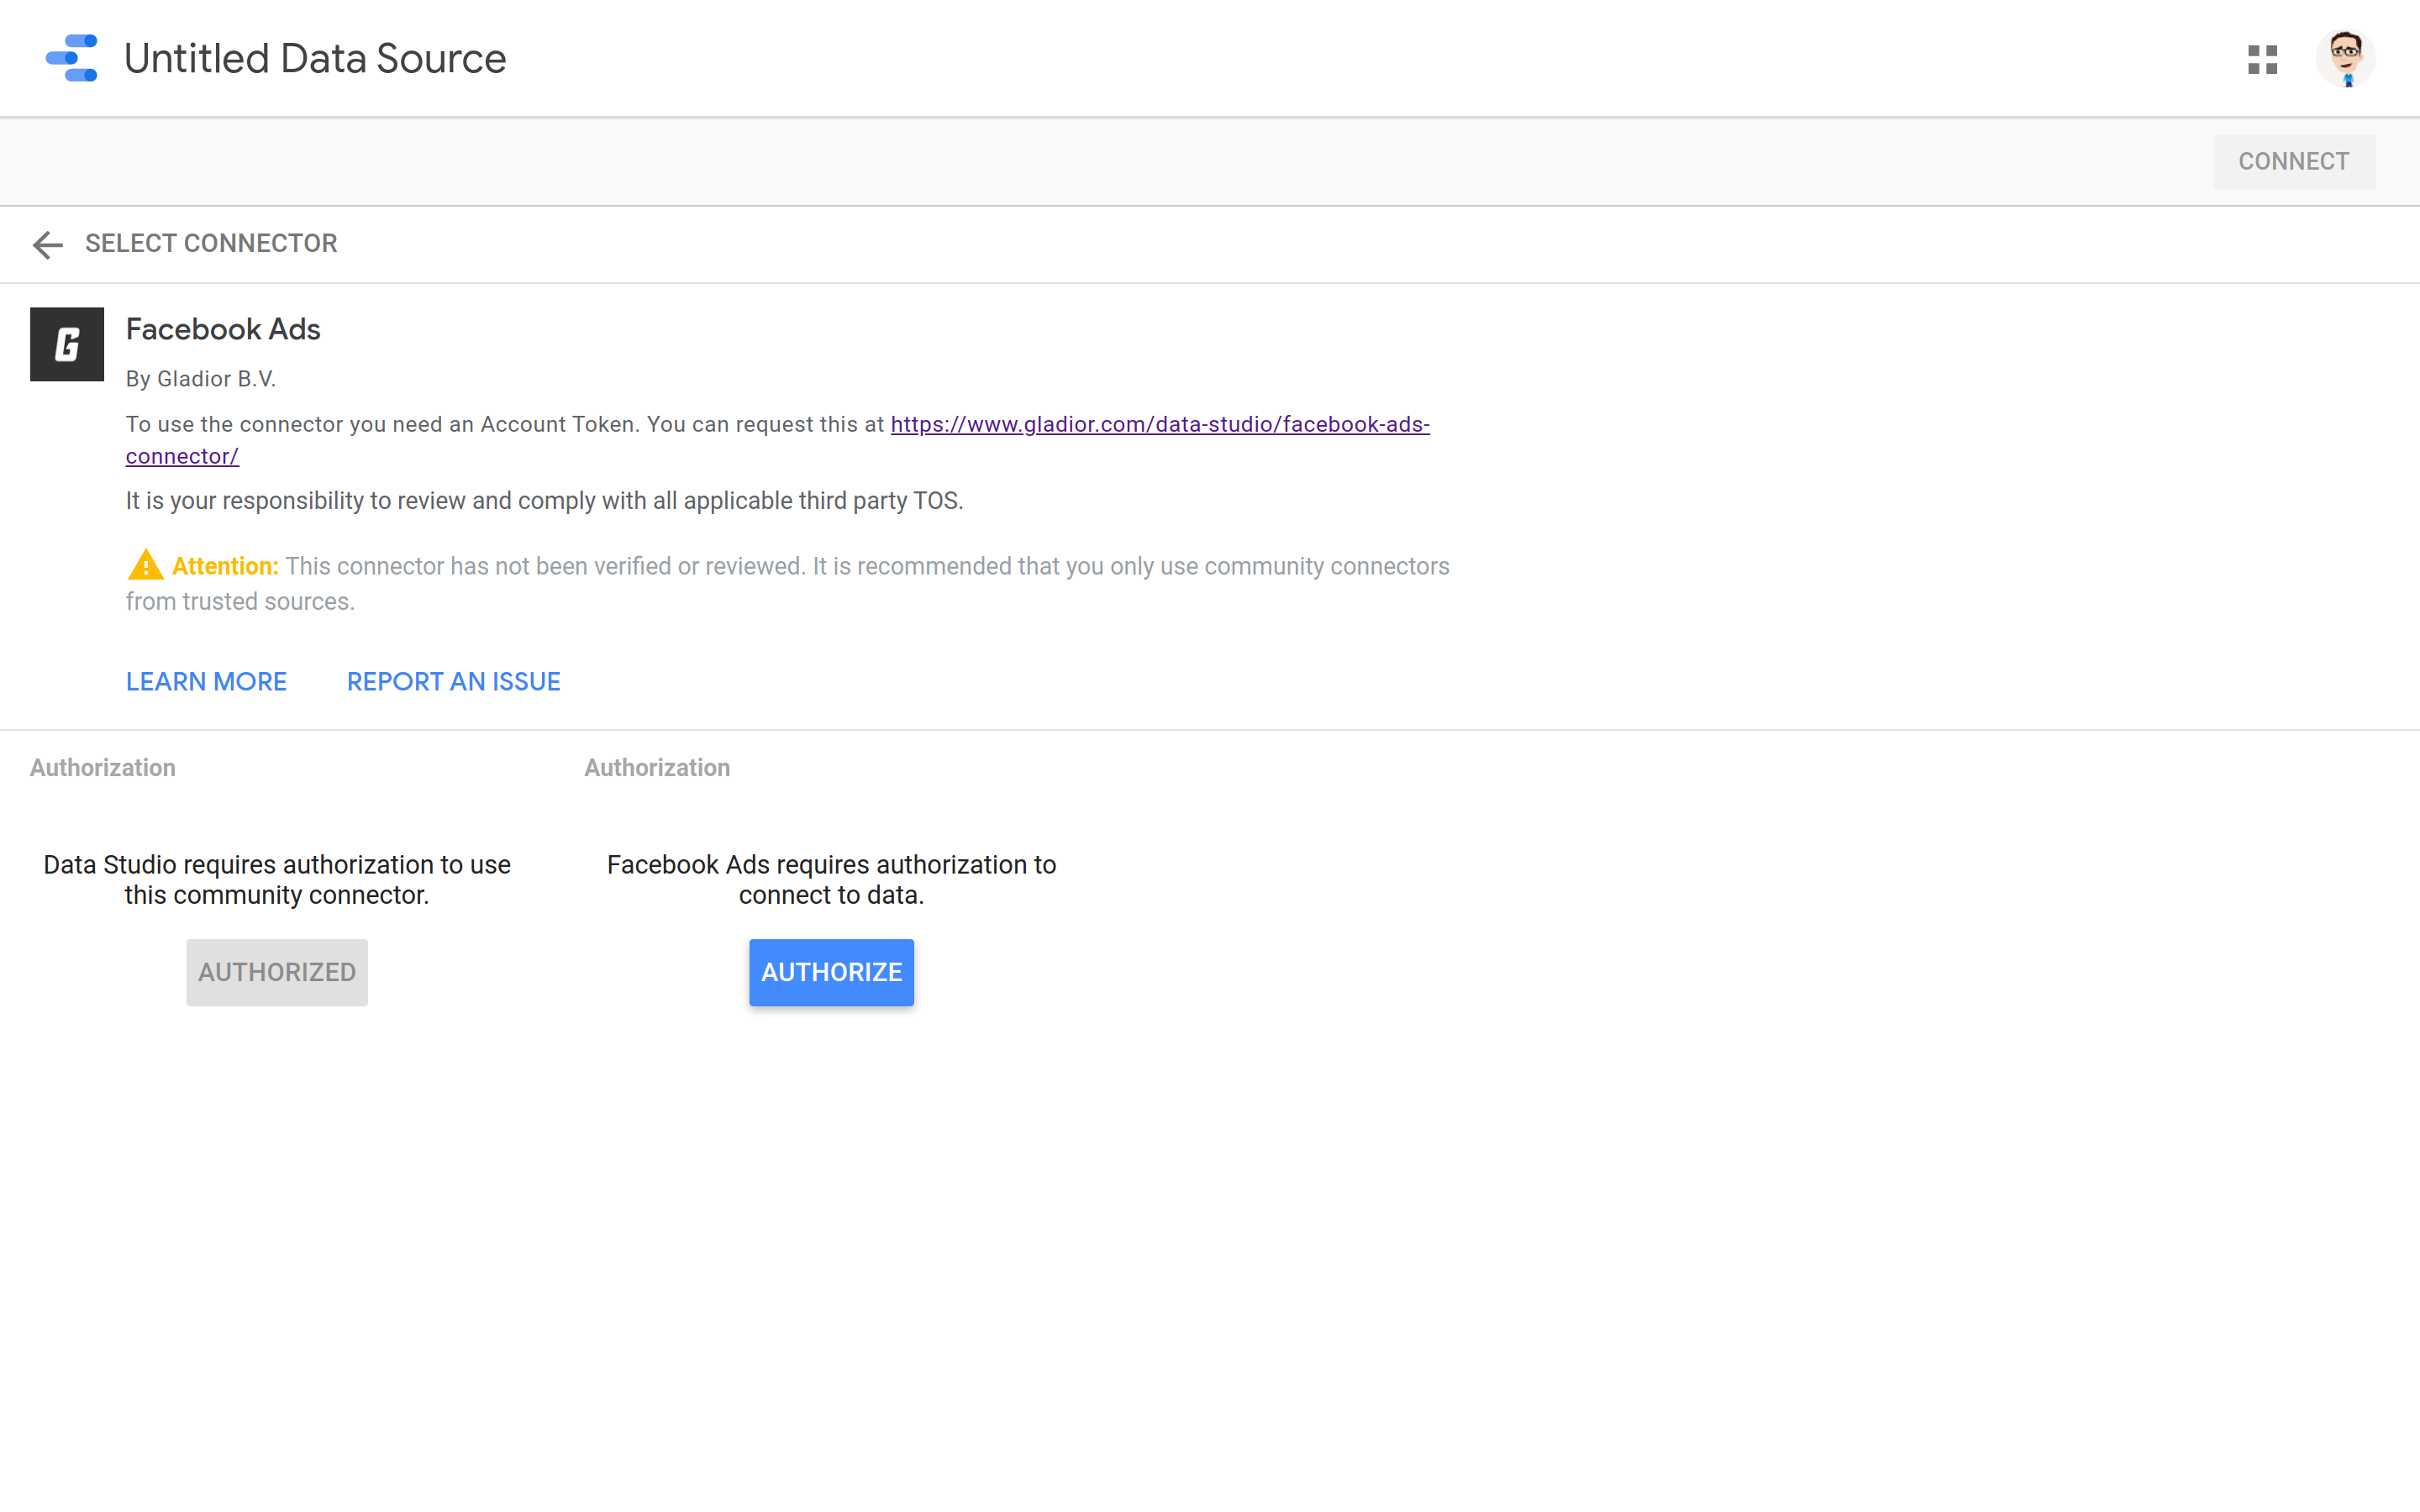The height and width of the screenshot is (1512, 2420).
Task: Click the greyed AUTHORIZED button
Action: (277, 972)
